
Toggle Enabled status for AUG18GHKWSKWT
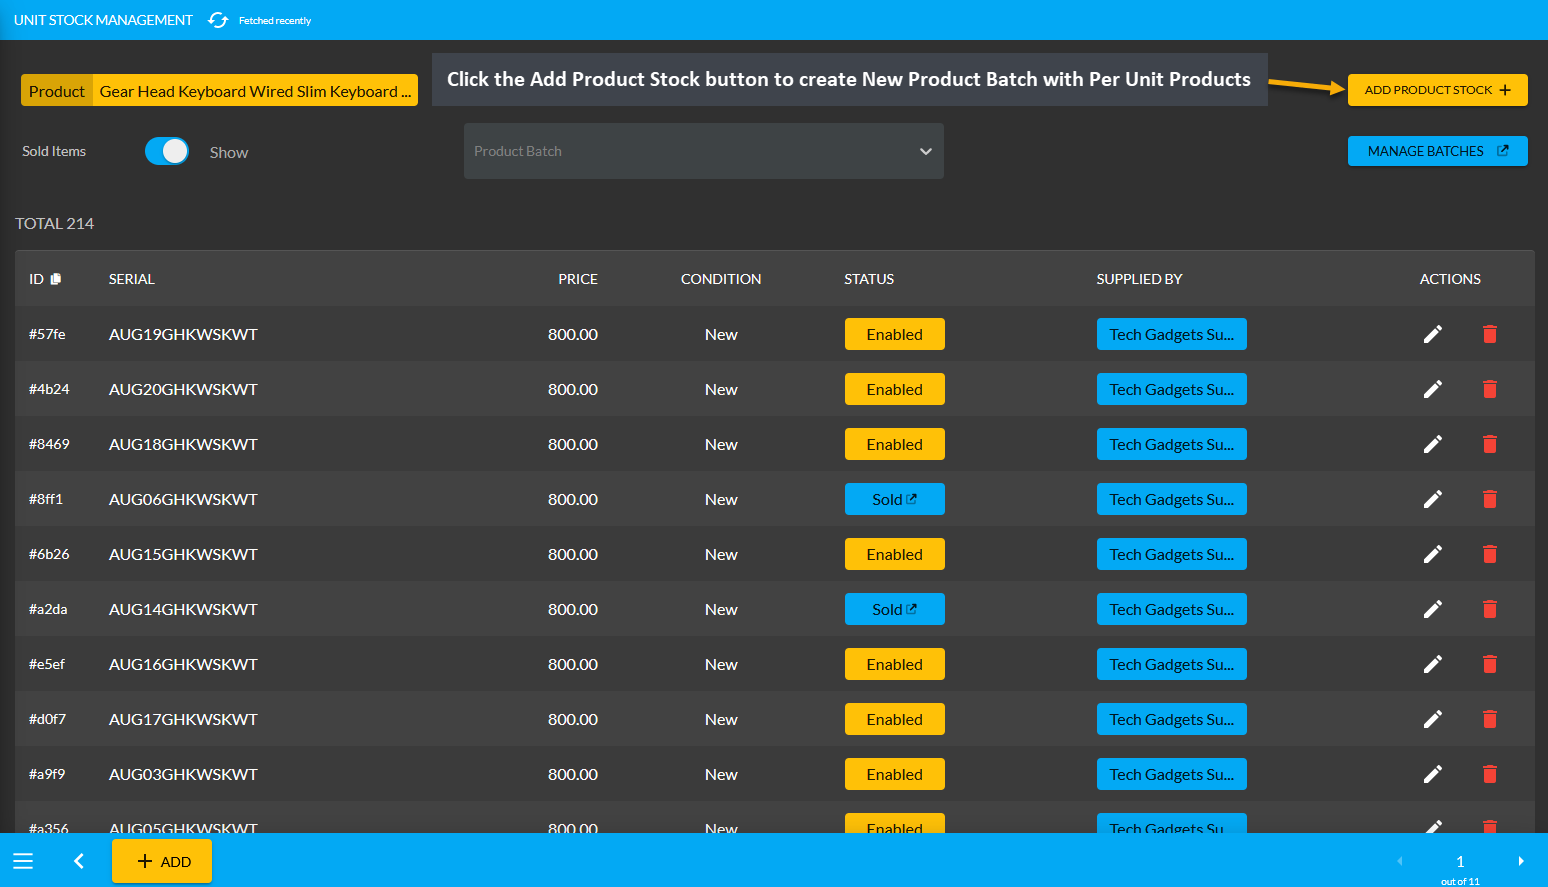(895, 444)
